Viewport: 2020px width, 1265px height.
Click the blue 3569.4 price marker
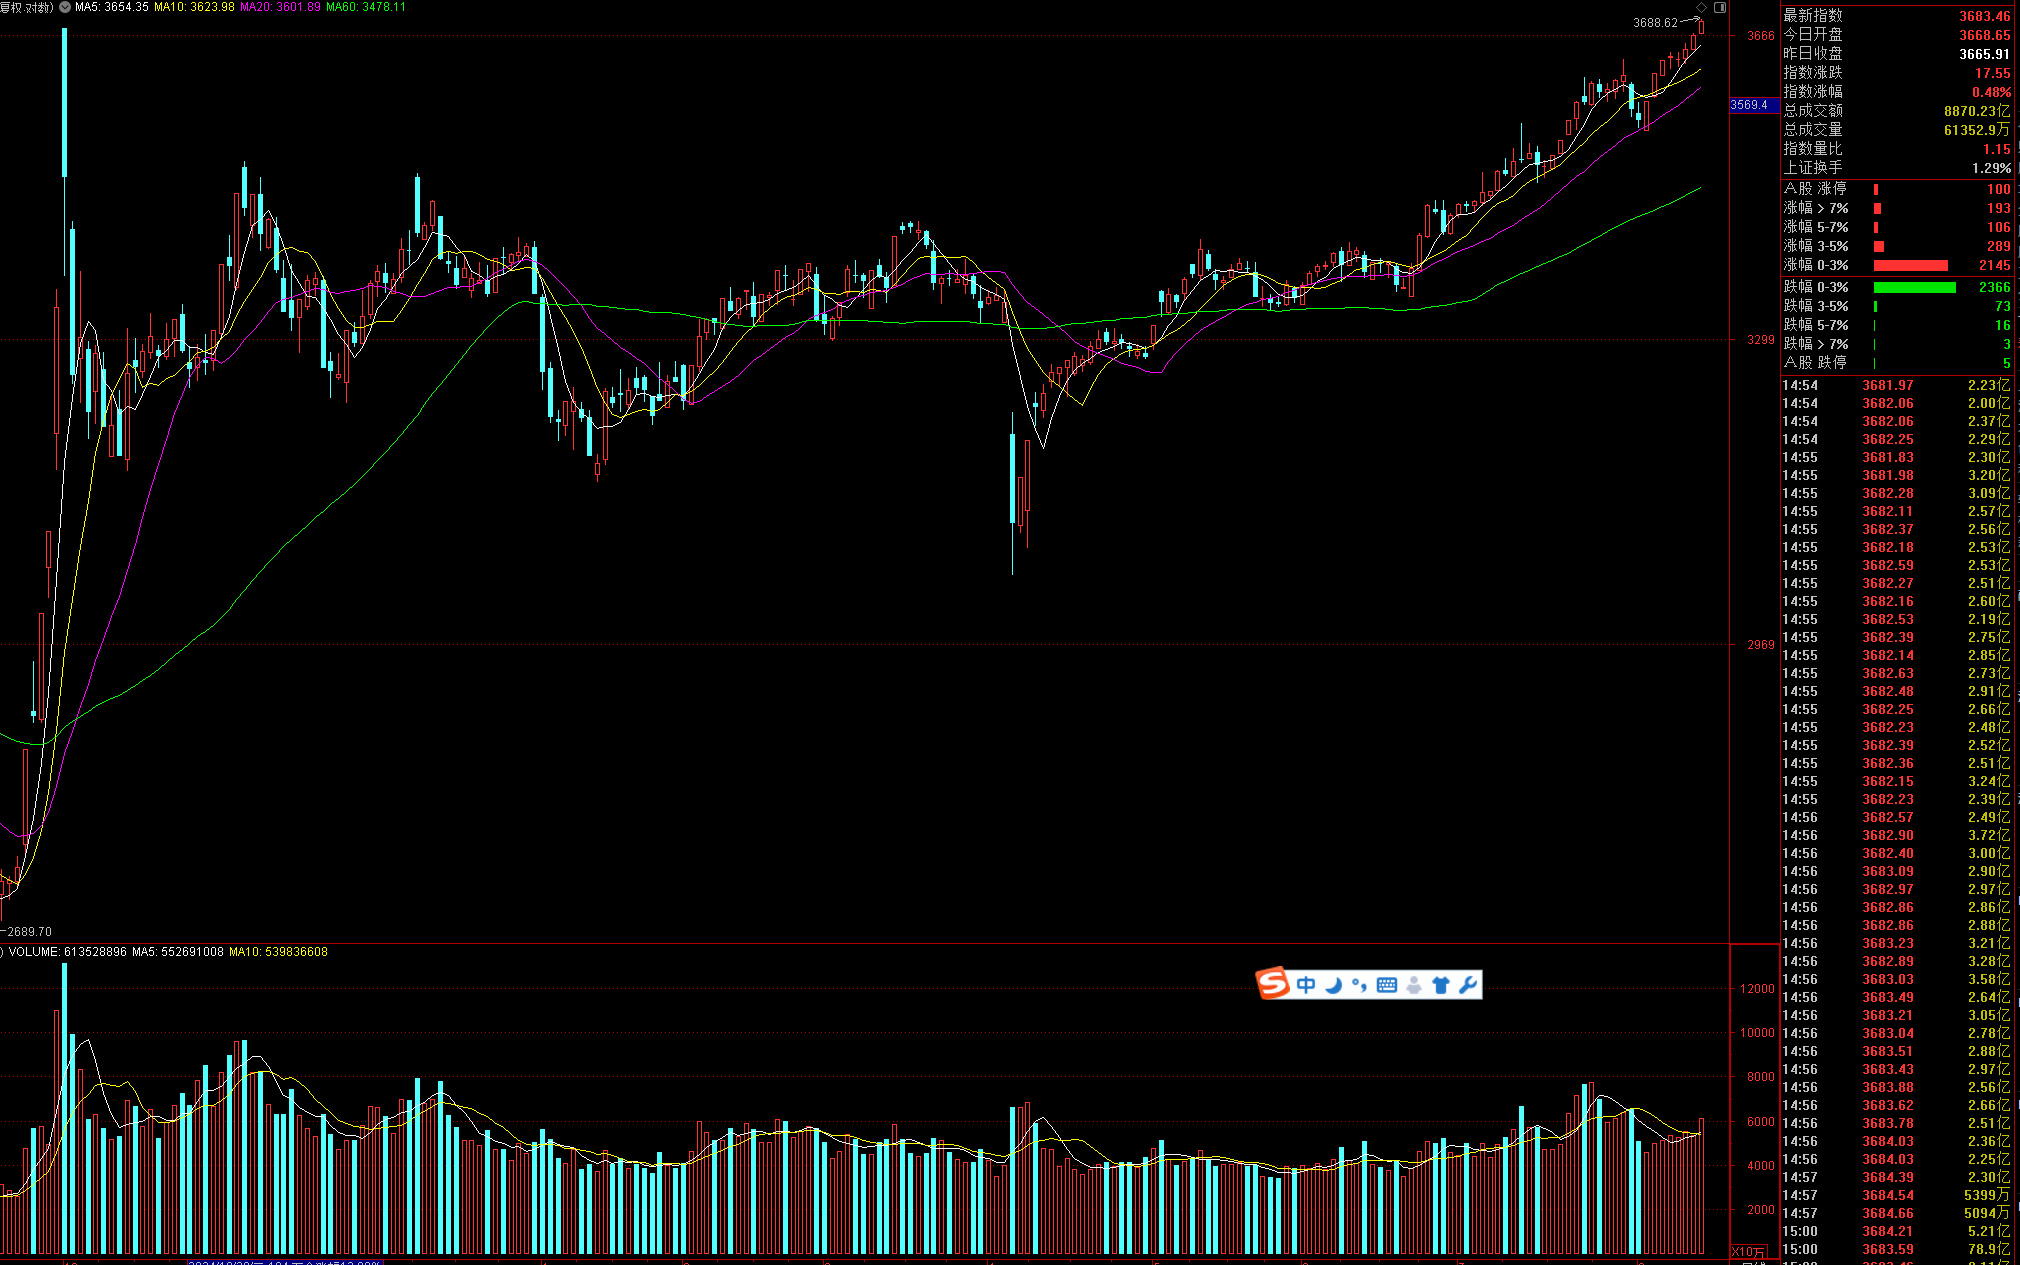(1750, 105)
